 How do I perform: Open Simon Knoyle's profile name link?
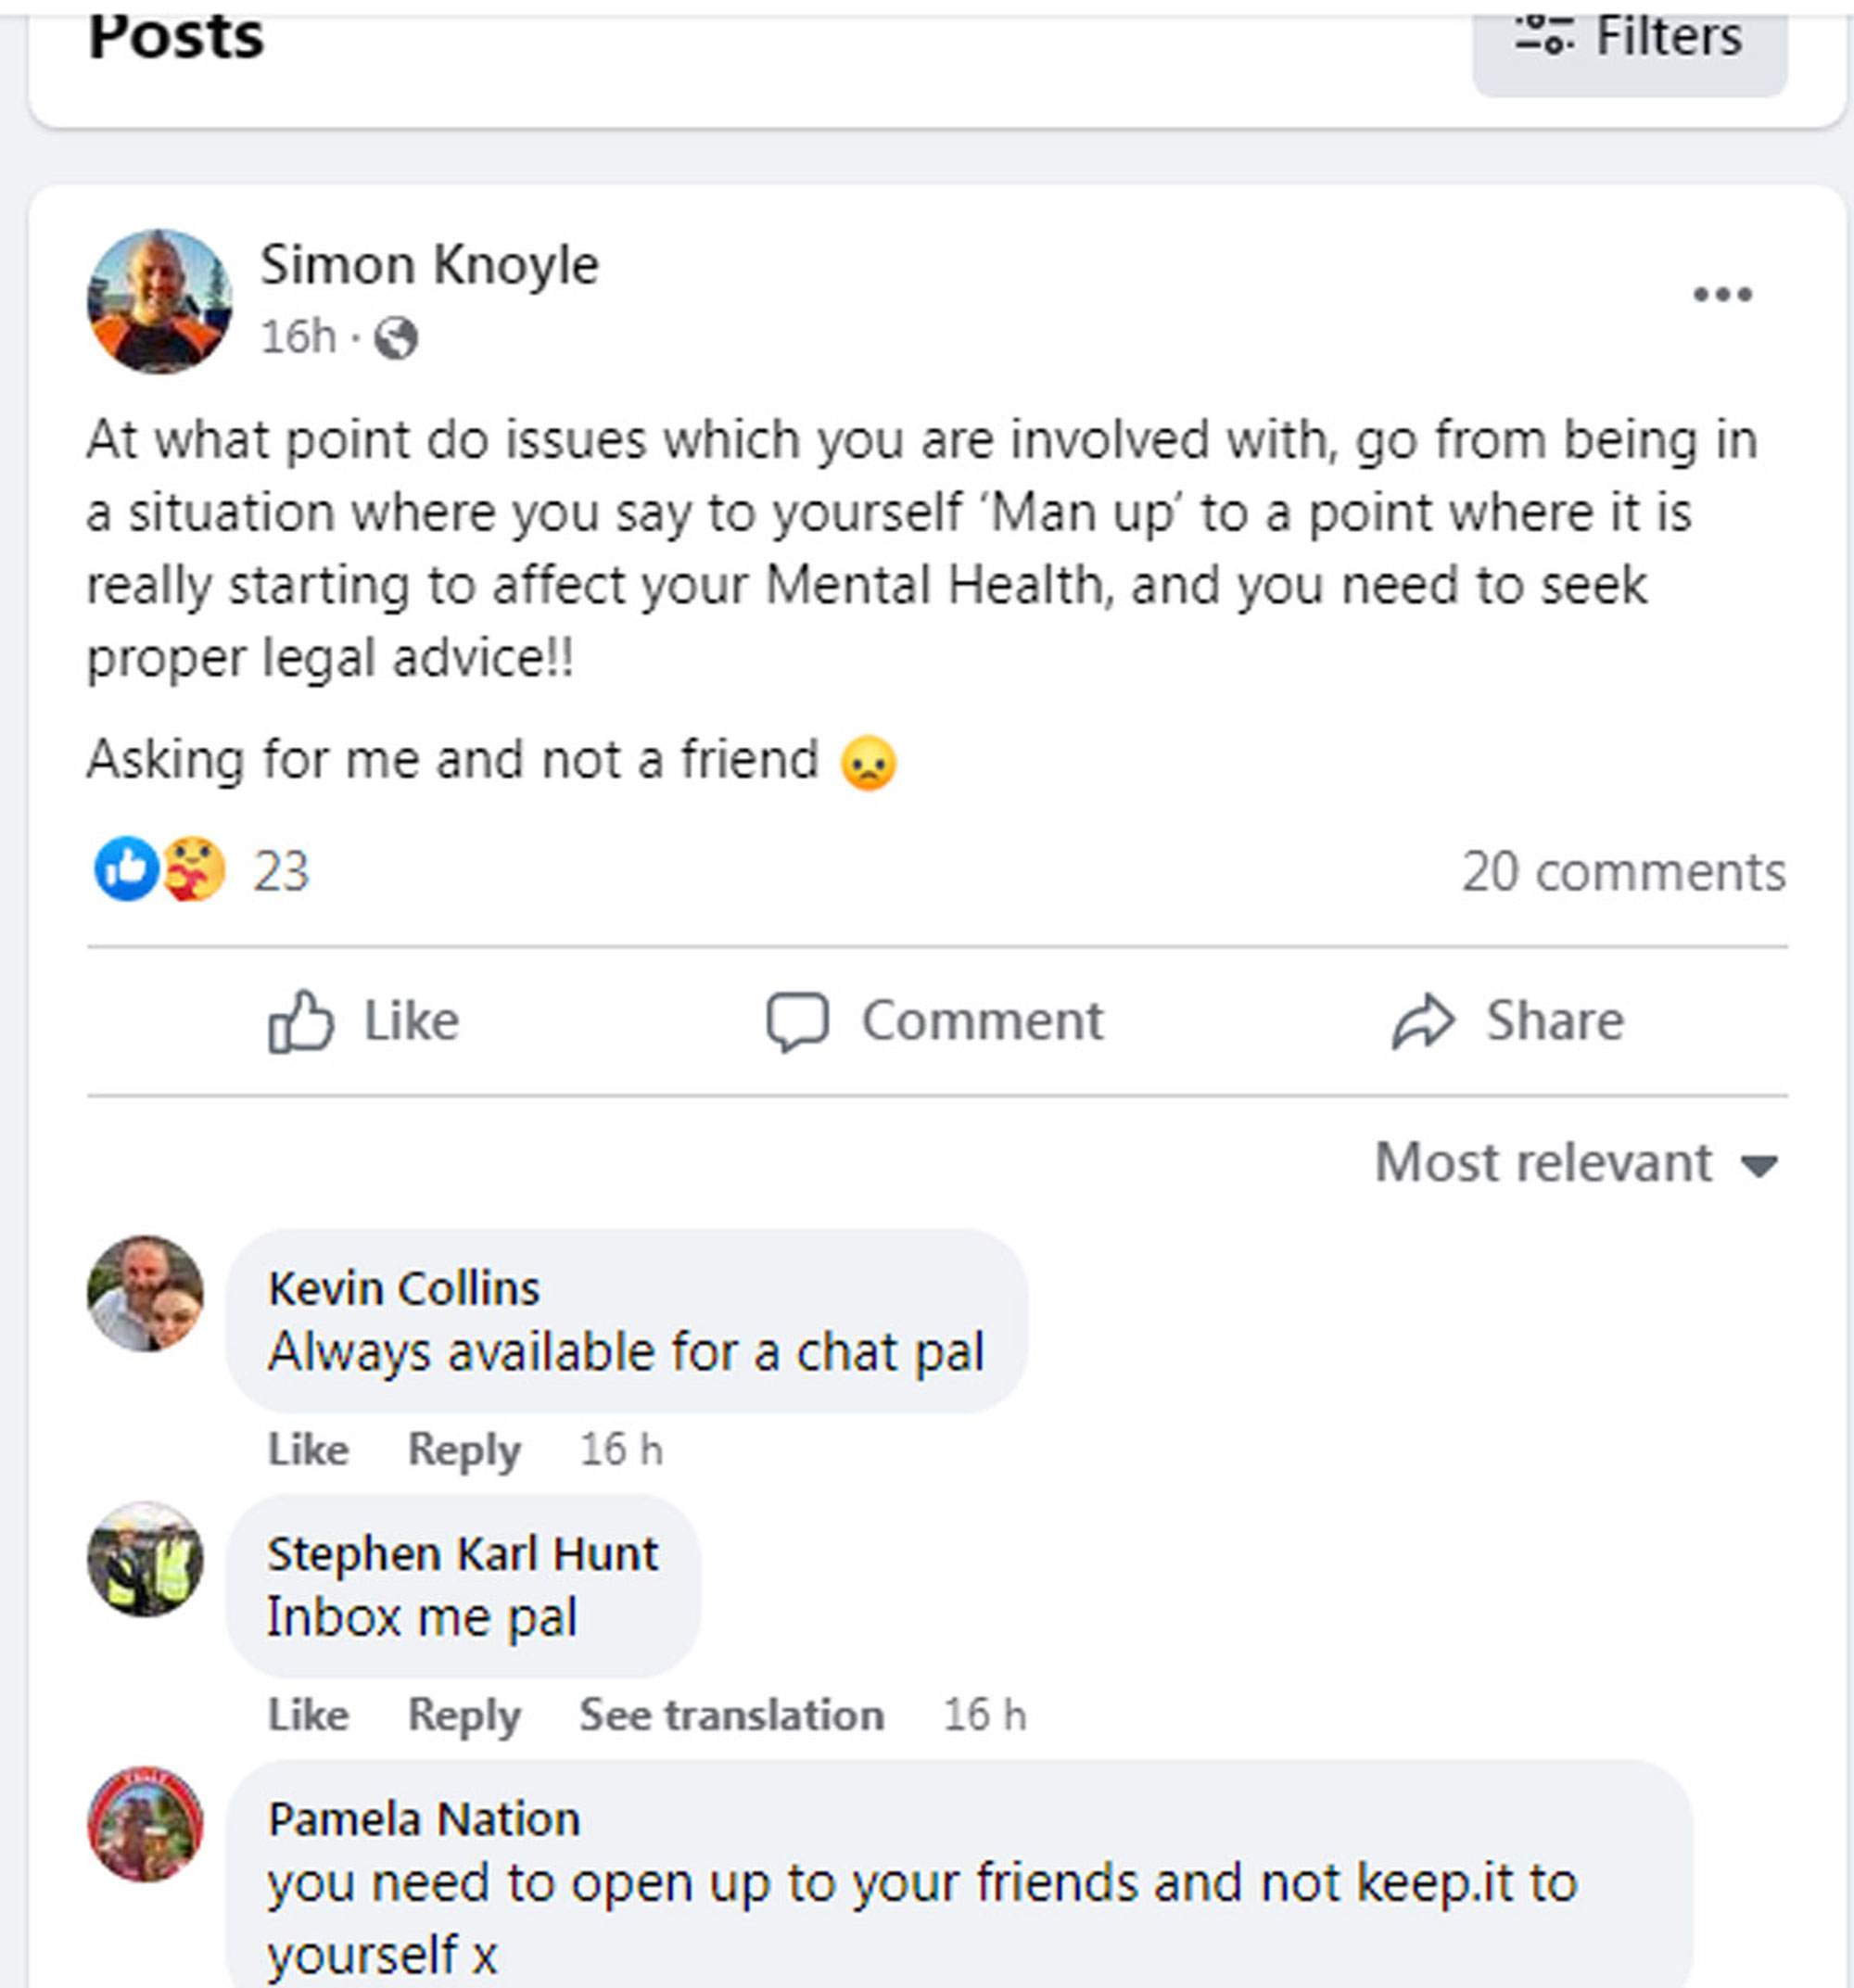click(x=429, y=266)
